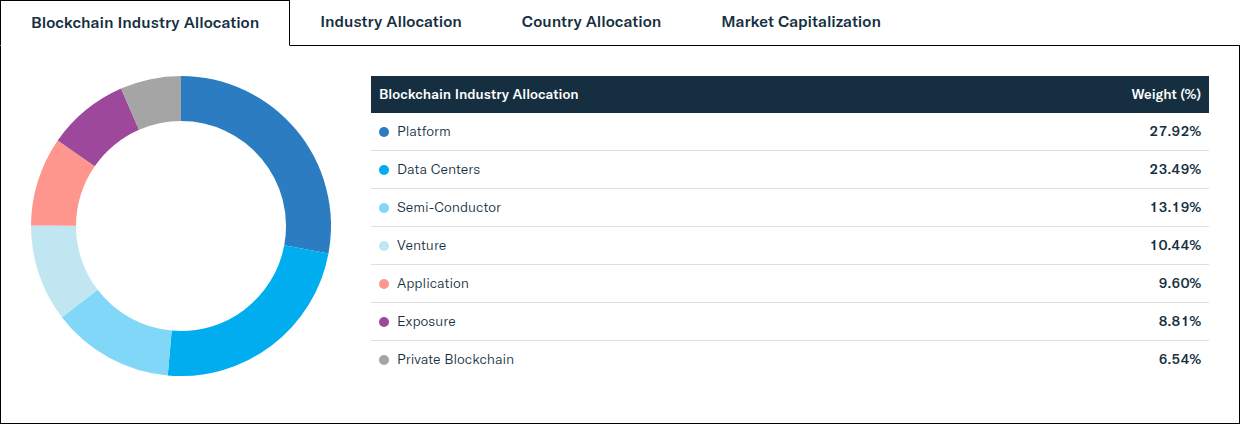Click the Blockchain Industry Allocation tab

(145, 23)
